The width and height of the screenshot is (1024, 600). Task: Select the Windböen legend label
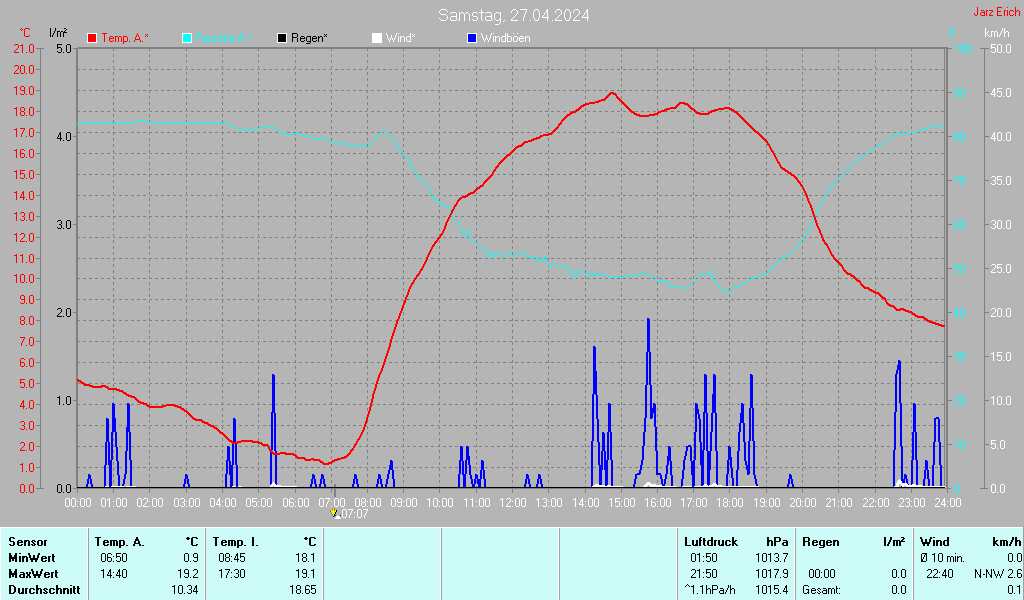coord(505,38)
